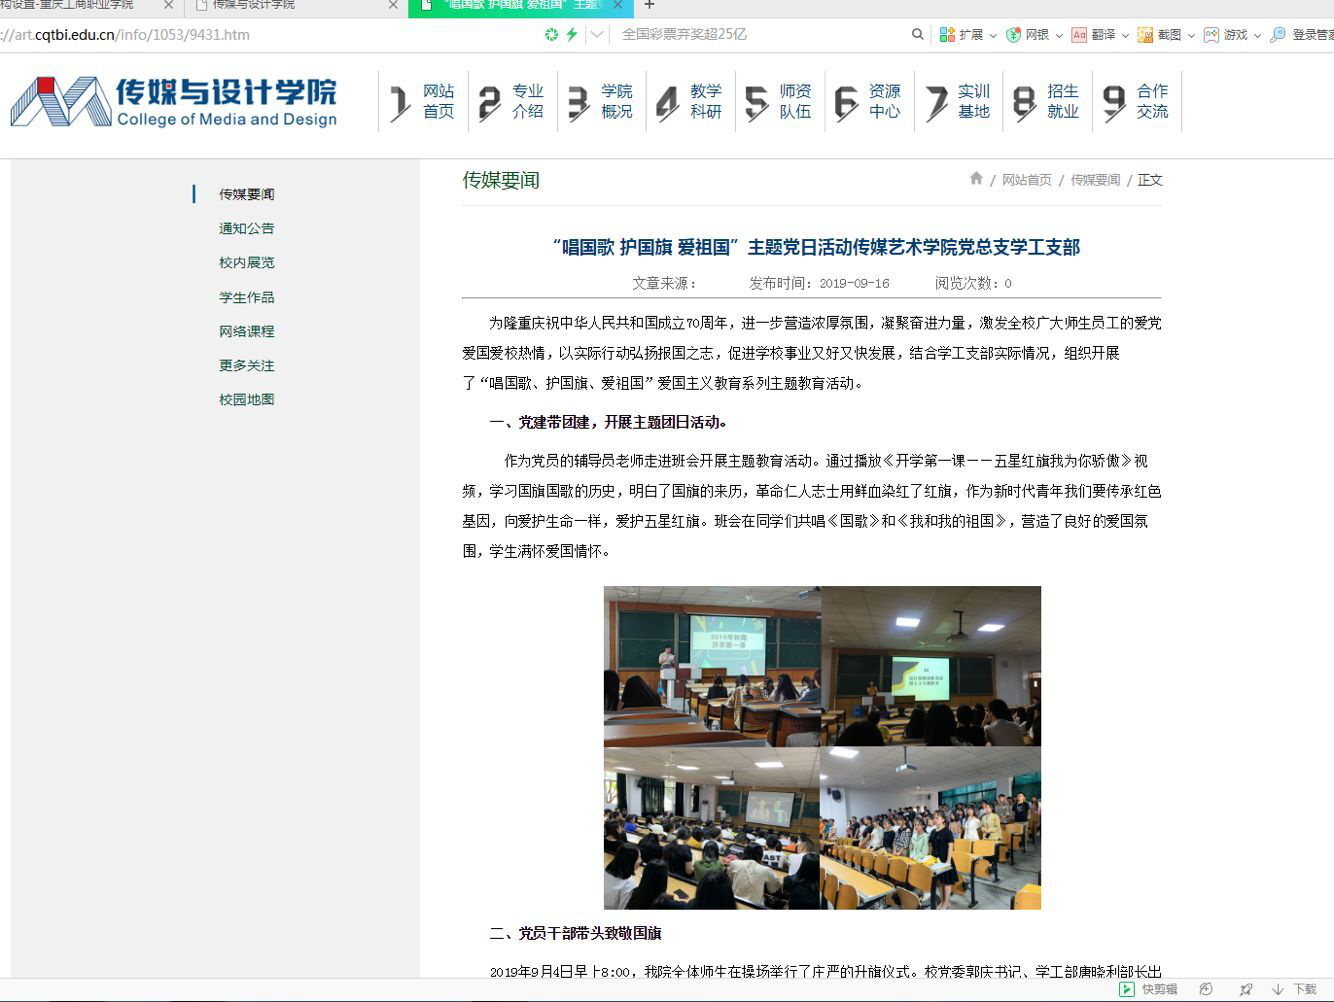The width and height of the screenshot is (1334, 1002).
Task: Click the search magnifier icon in the toolbar
Action: tap(917, 34)
